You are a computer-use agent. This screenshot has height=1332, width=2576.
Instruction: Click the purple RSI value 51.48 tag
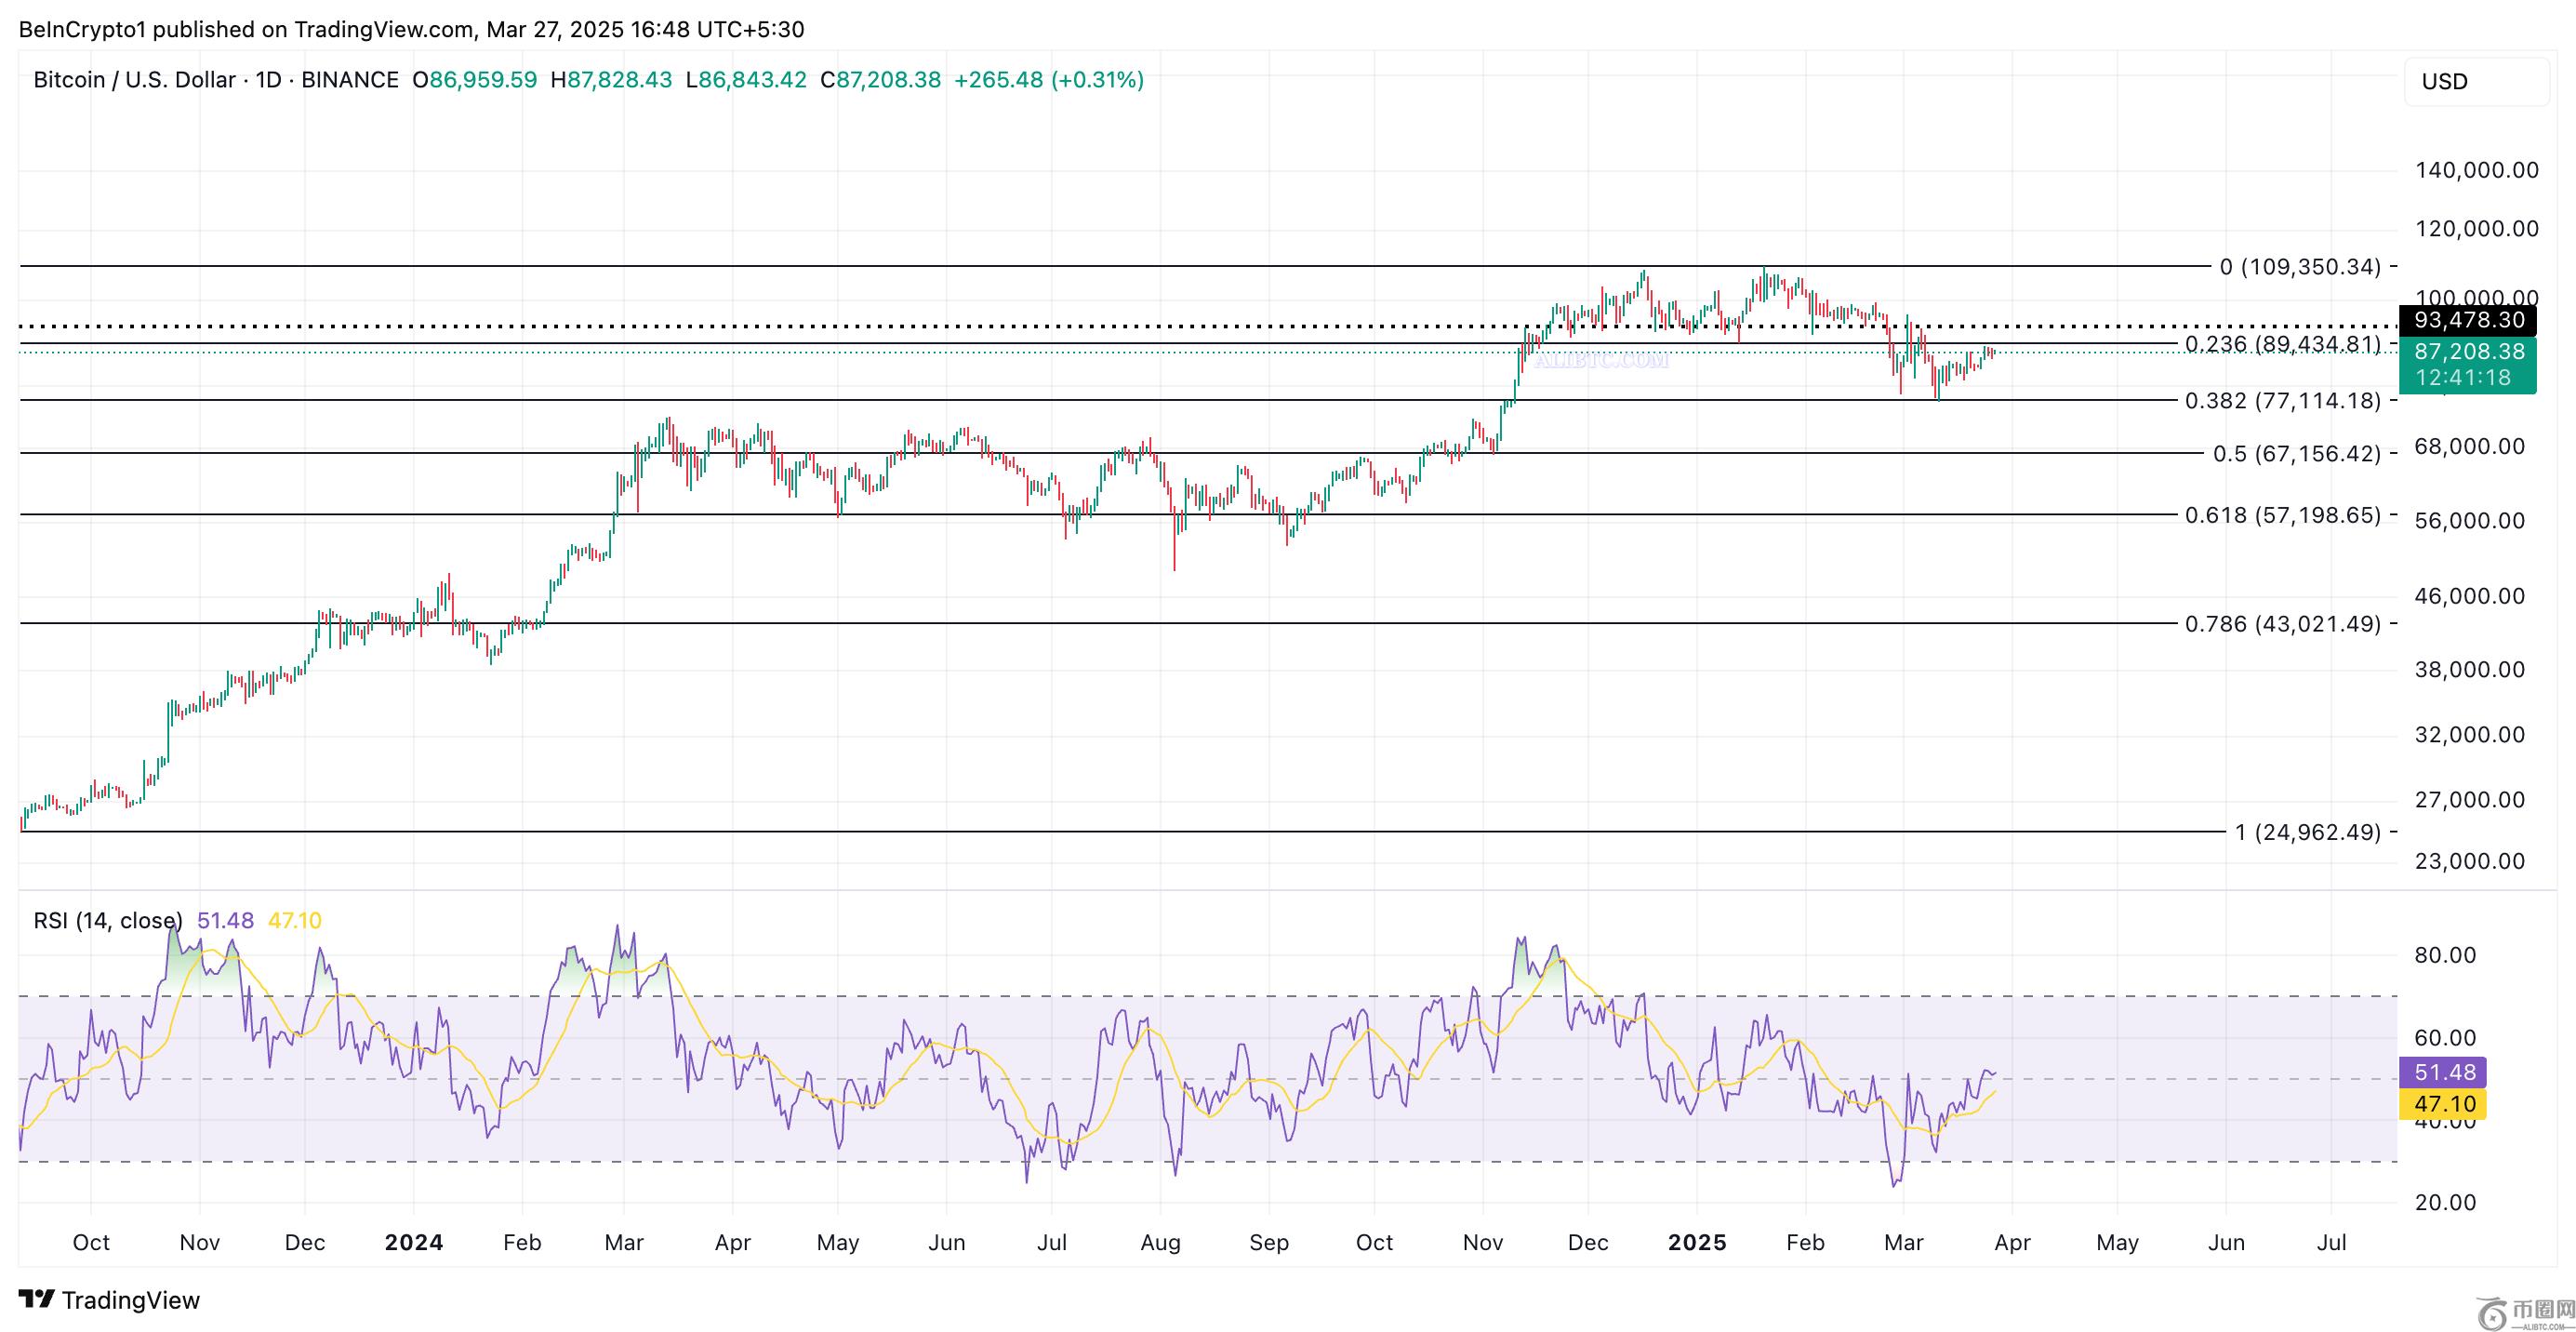coord(2444,1073)
